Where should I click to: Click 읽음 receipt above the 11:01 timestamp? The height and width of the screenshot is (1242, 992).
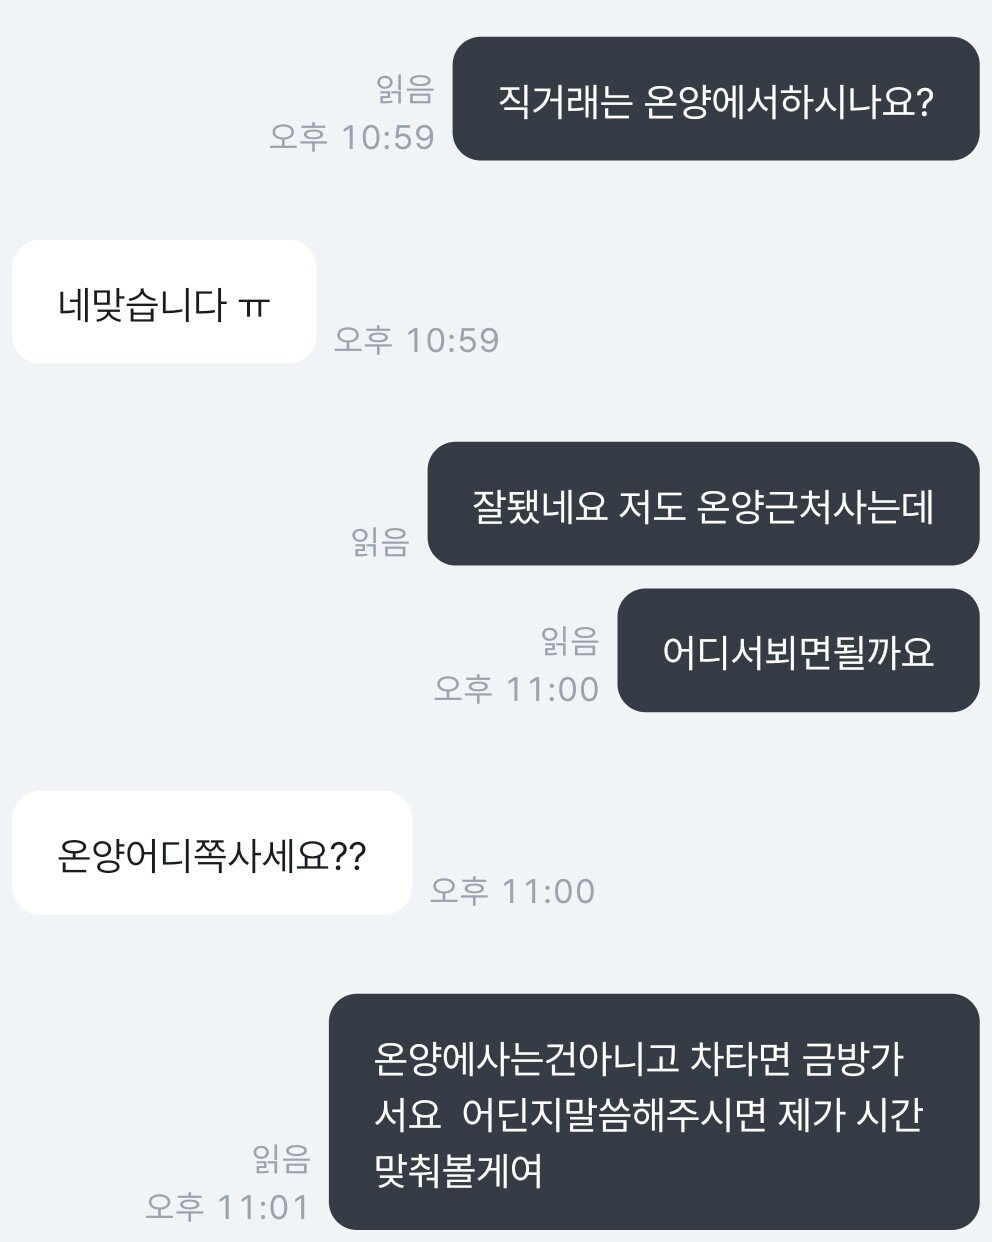click(281, 1159)
